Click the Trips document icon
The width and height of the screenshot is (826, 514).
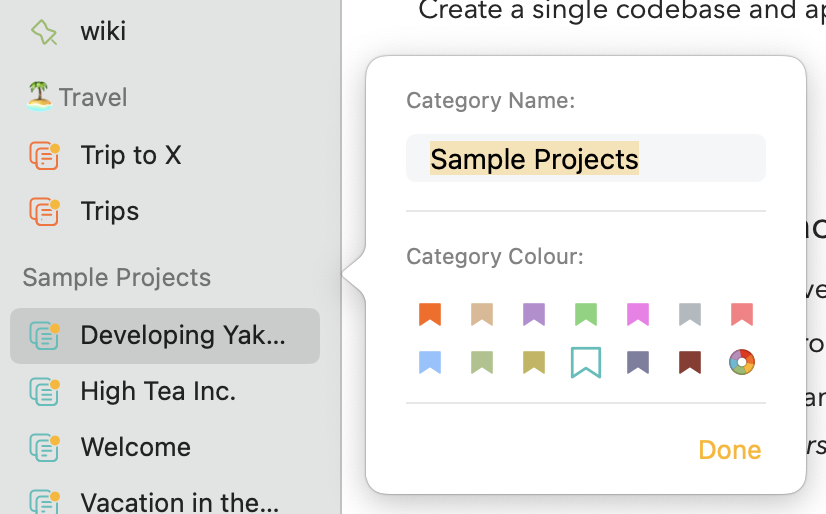tap(44, 211)
